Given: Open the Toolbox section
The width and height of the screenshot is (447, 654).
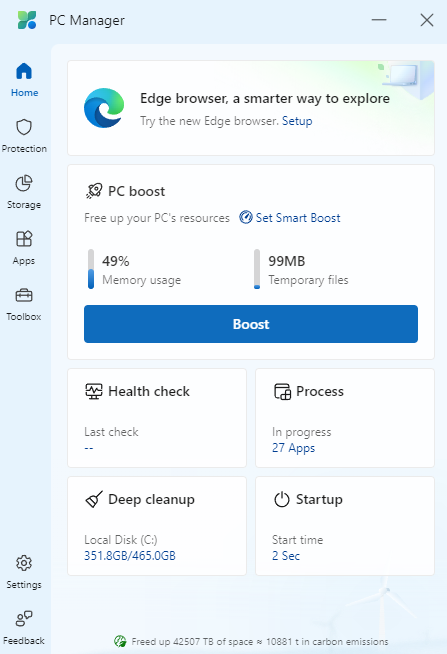Looking at the screenshot, I should click(24, 304).
